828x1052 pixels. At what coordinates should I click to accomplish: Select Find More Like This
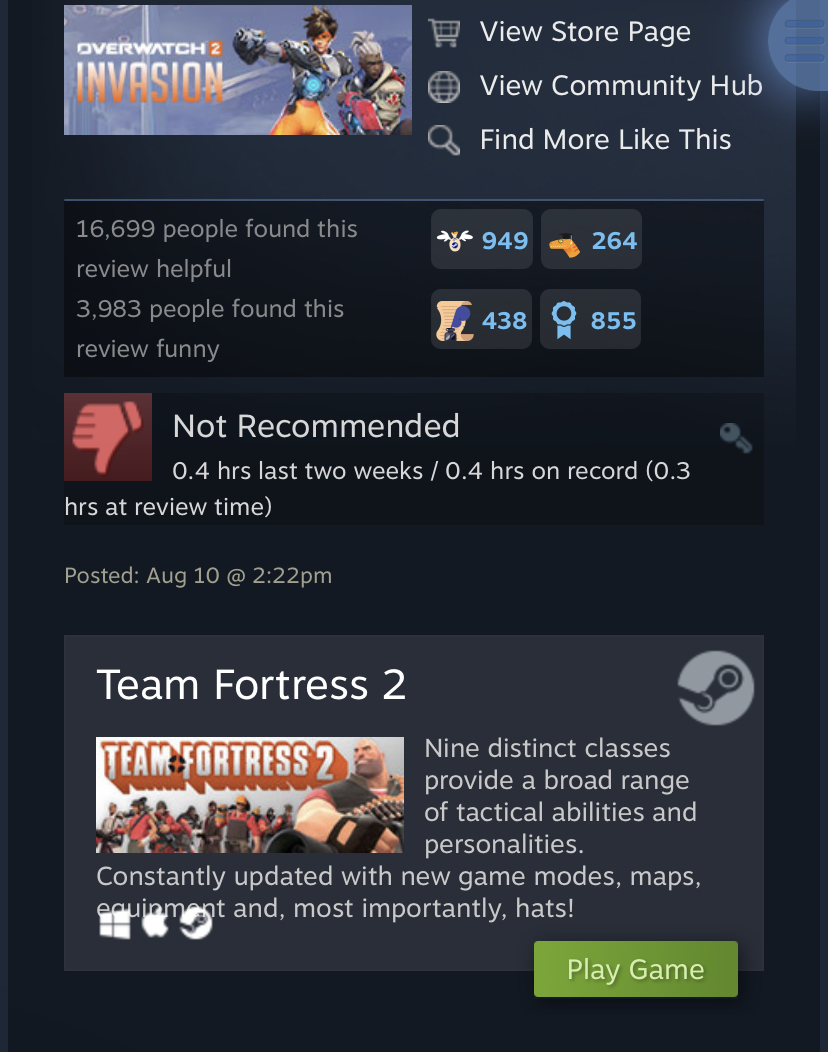point(605,140)
